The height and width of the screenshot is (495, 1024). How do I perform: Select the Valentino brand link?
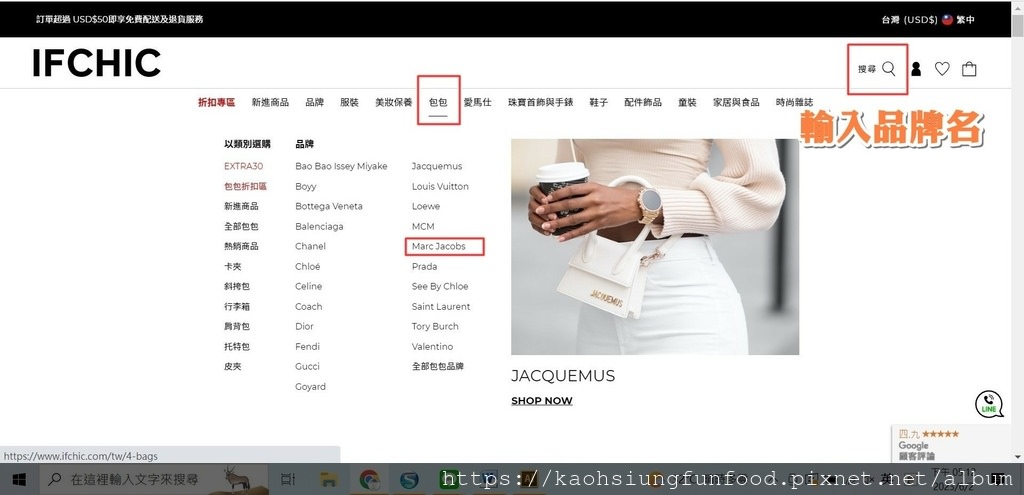pyautogui.click(x=432, y=347)
